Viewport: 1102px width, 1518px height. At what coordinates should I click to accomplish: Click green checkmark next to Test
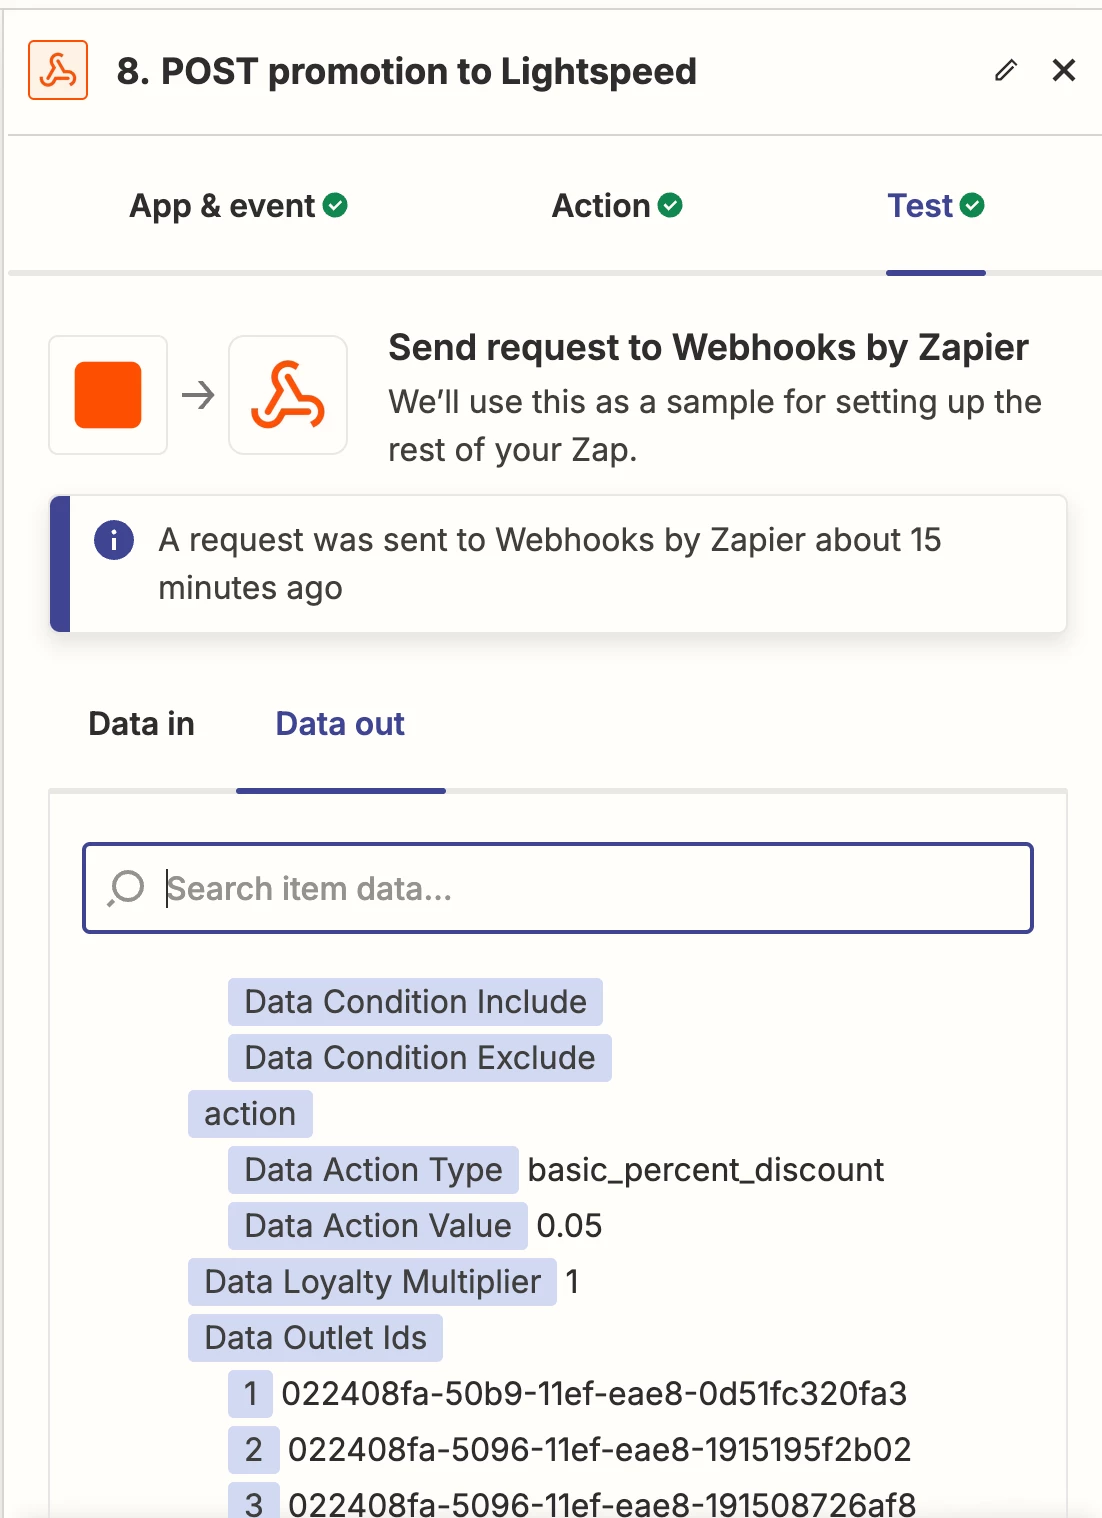(972, 206)
